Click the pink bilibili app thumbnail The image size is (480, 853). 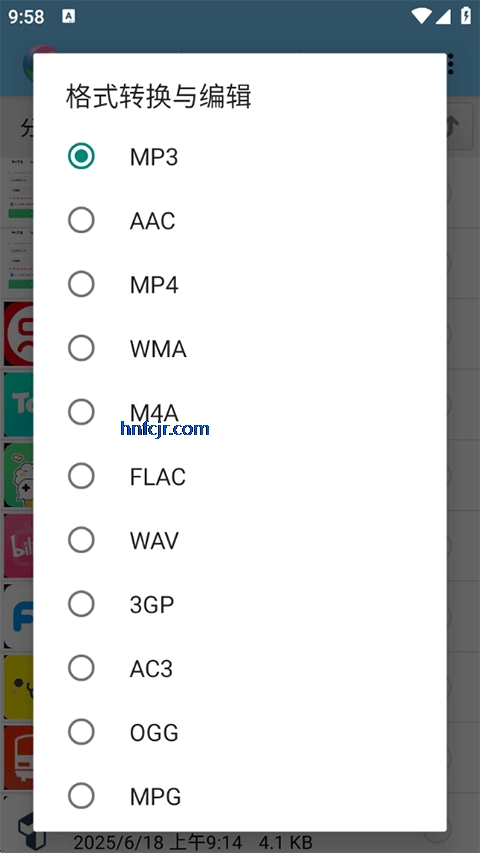point(18,546)
